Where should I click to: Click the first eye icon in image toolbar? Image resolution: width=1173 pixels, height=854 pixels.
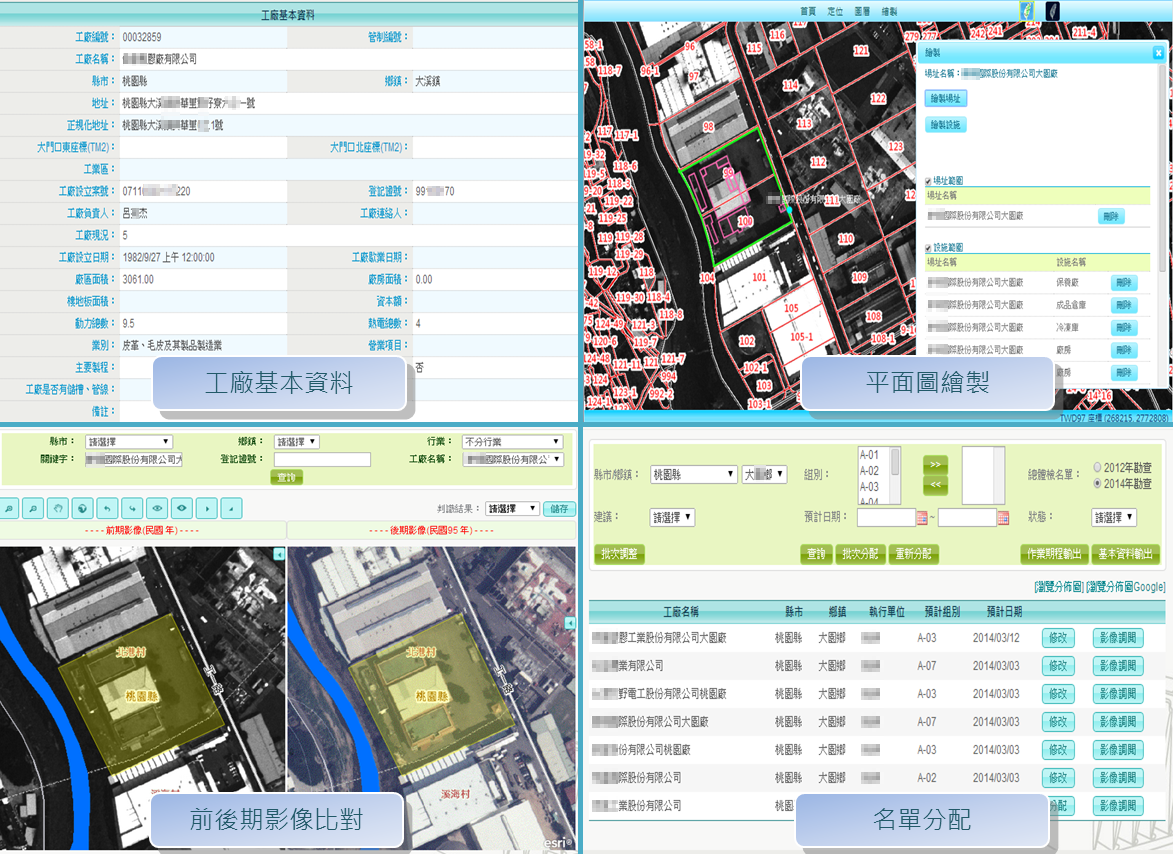pos(157,509)
